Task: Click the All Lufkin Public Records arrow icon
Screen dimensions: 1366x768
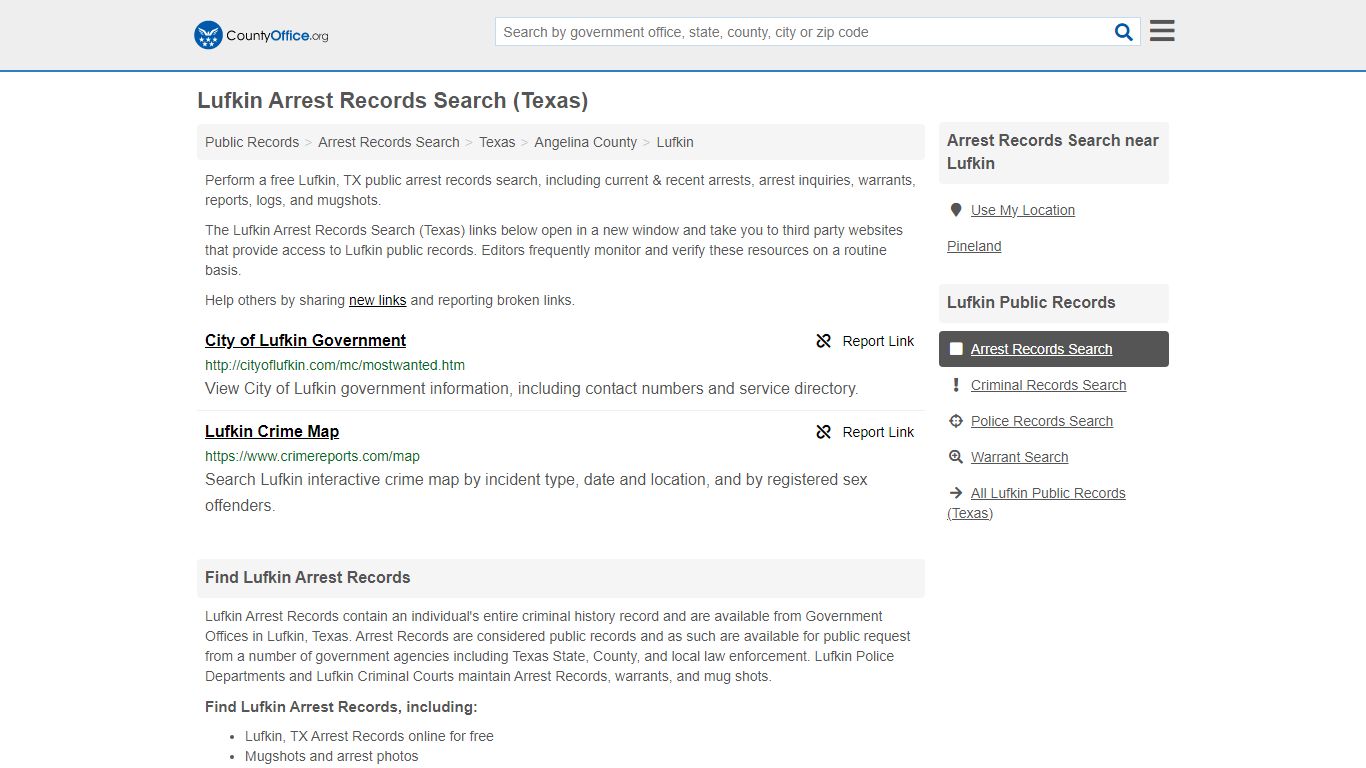Action: [x=956, y=493]
